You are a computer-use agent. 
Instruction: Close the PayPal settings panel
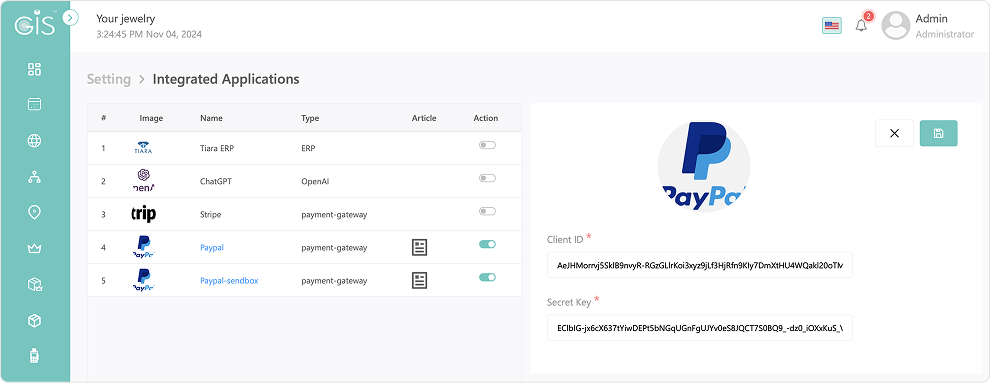coord(894,133)
